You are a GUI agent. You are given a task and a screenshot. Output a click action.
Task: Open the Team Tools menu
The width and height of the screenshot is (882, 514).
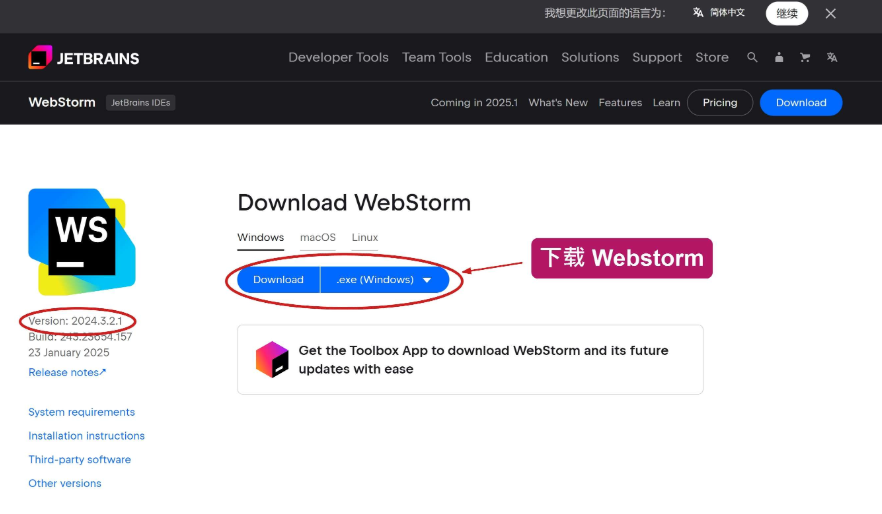436,57
